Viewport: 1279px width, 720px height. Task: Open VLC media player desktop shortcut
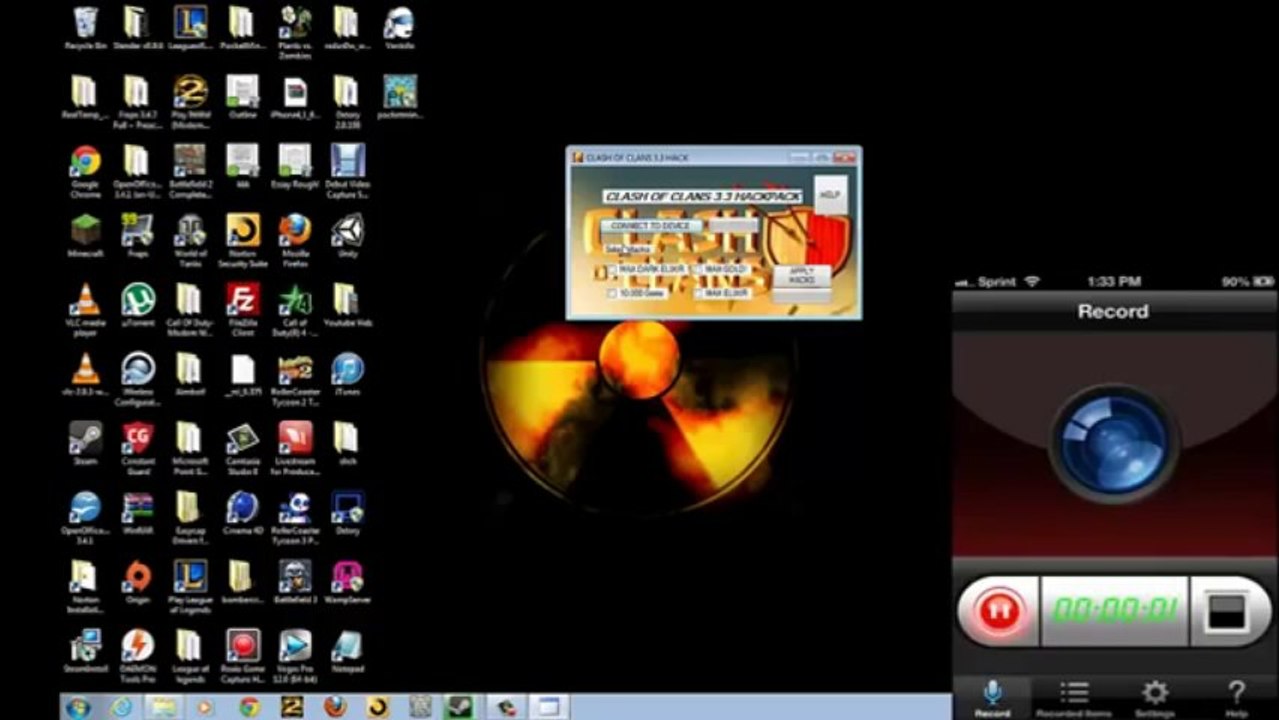point(85,310)
